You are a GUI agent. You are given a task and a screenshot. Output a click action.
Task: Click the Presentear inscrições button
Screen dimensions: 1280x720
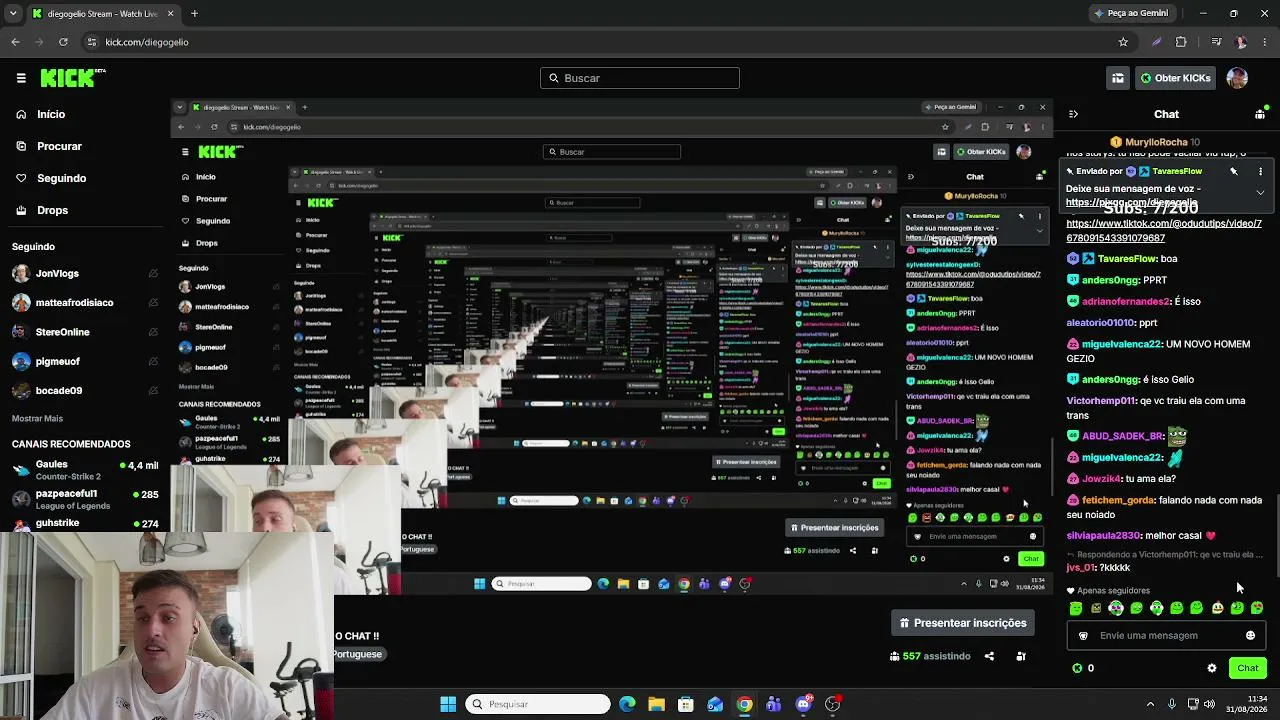pyautogui.click(x=963, y=623)
